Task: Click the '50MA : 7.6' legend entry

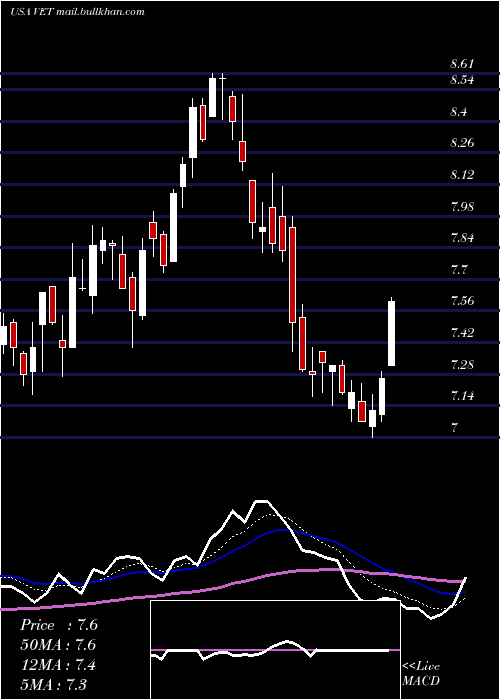Action: point(58,645)
